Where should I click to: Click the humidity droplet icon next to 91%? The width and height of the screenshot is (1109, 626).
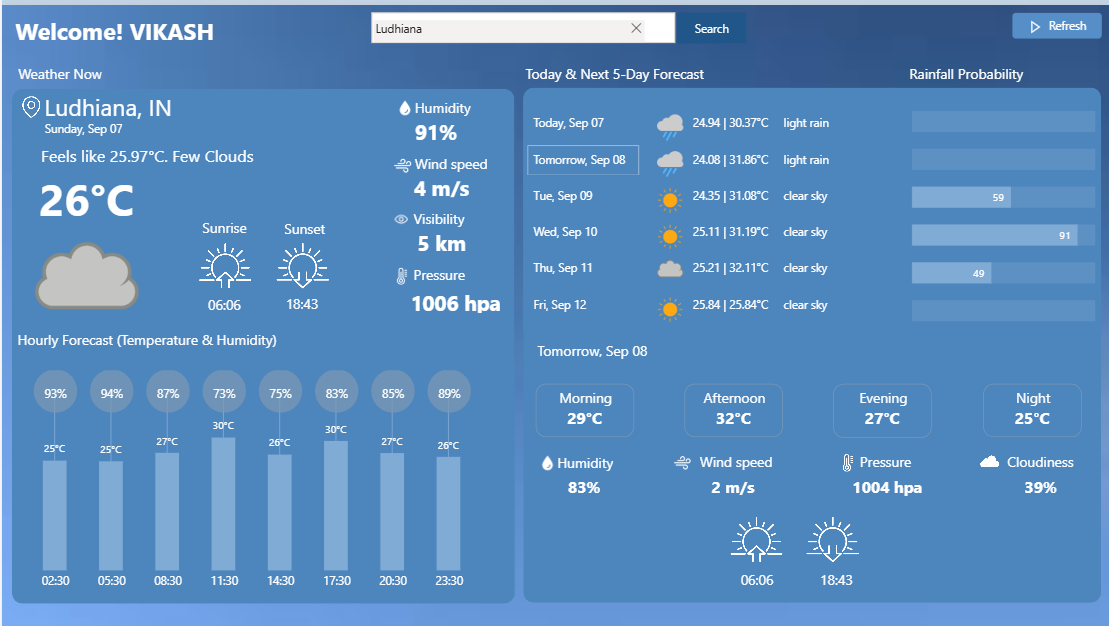click(x=404, y=108)
